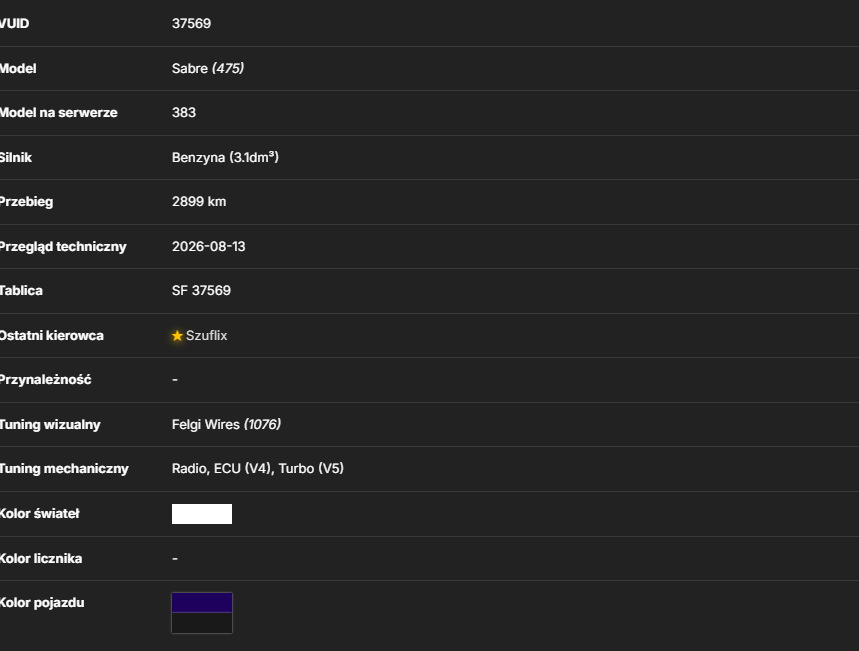The height and width of the screenshot is (651, 859).
Task: Click the gold star icon beside Szuflix
Action: (177, 335)
